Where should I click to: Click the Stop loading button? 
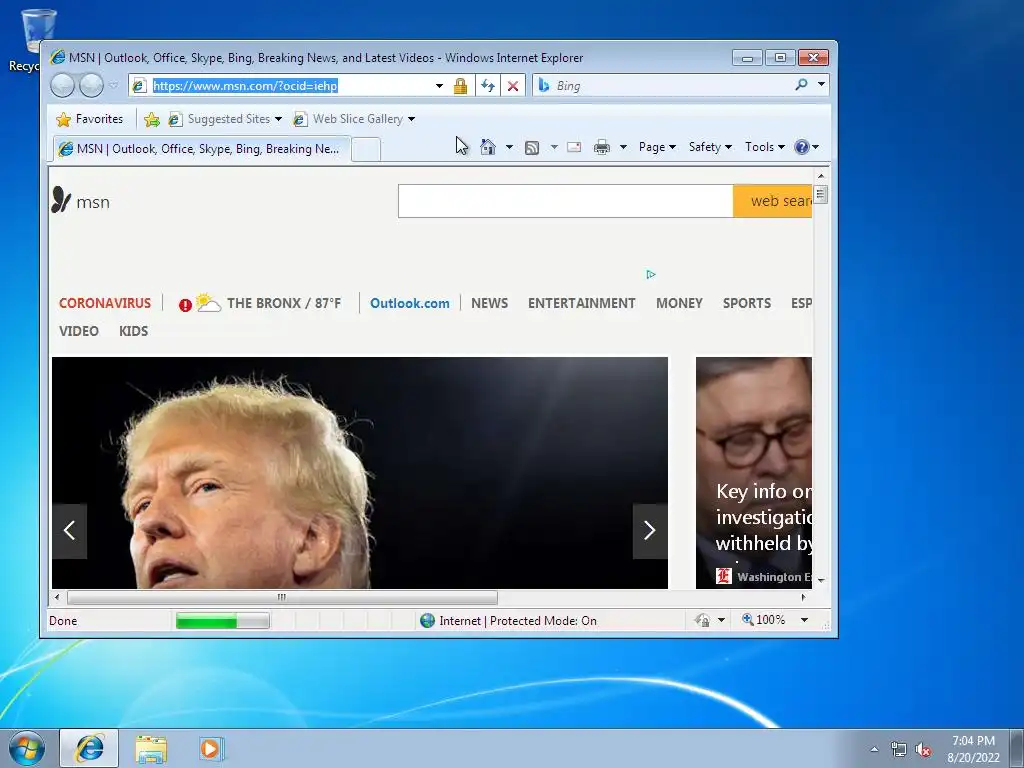coord(513,86)
